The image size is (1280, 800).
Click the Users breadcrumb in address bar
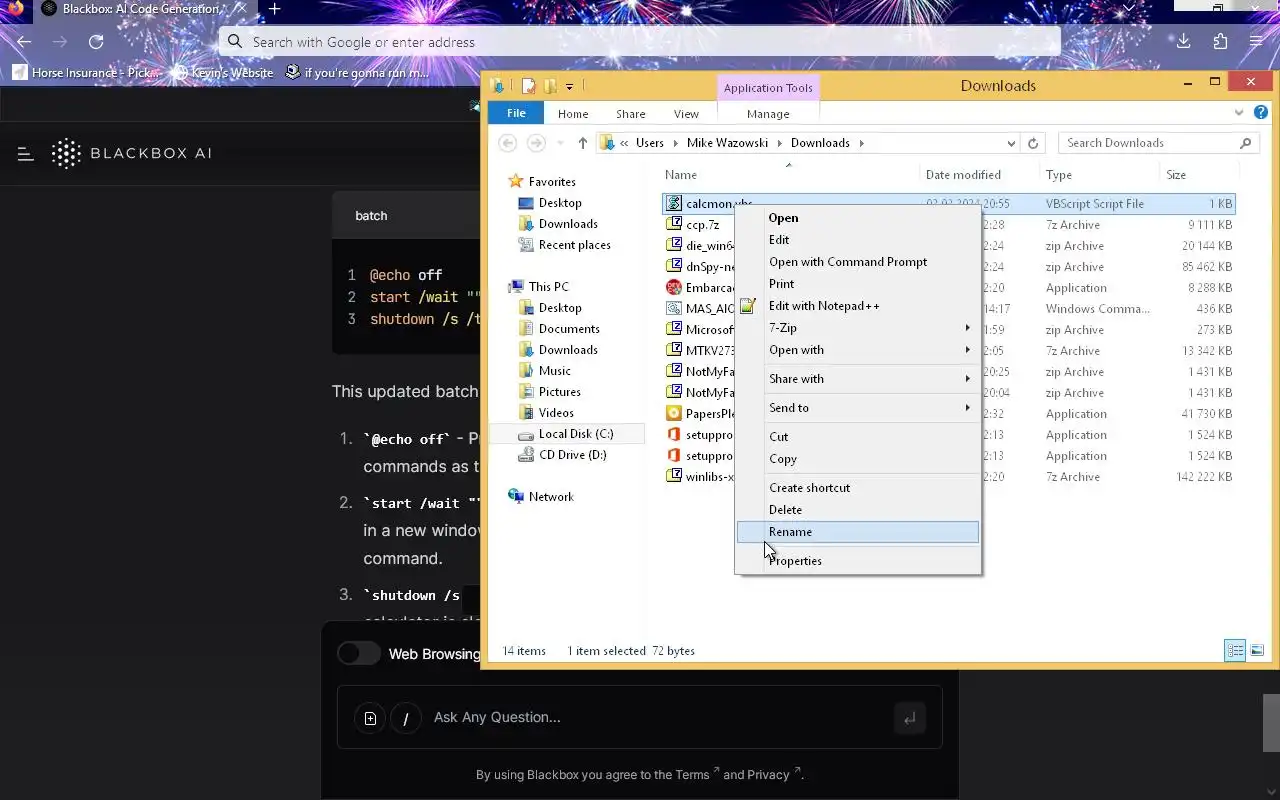coord(649,143)
